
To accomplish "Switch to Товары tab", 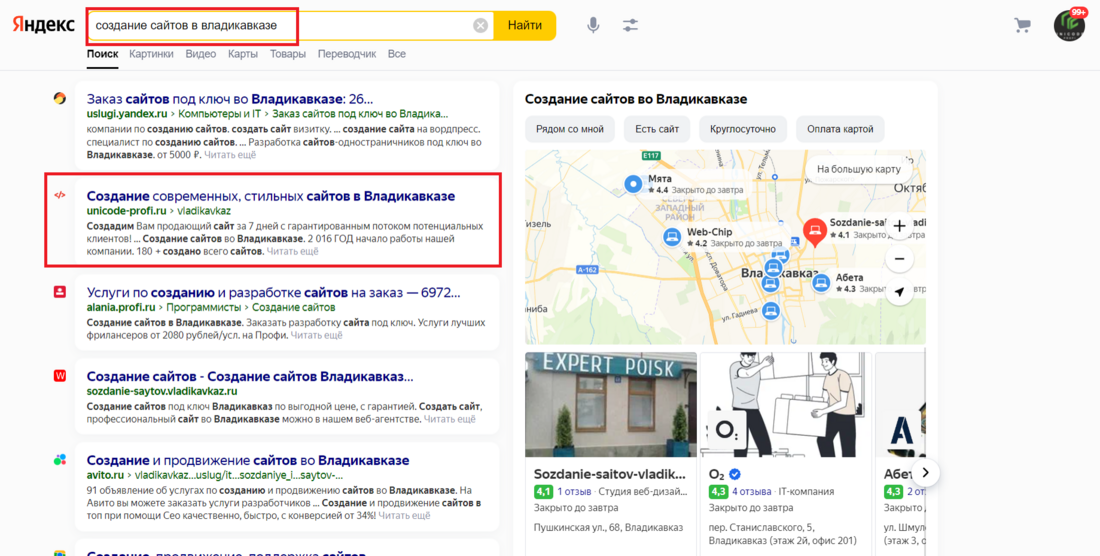I will point(288,54).
